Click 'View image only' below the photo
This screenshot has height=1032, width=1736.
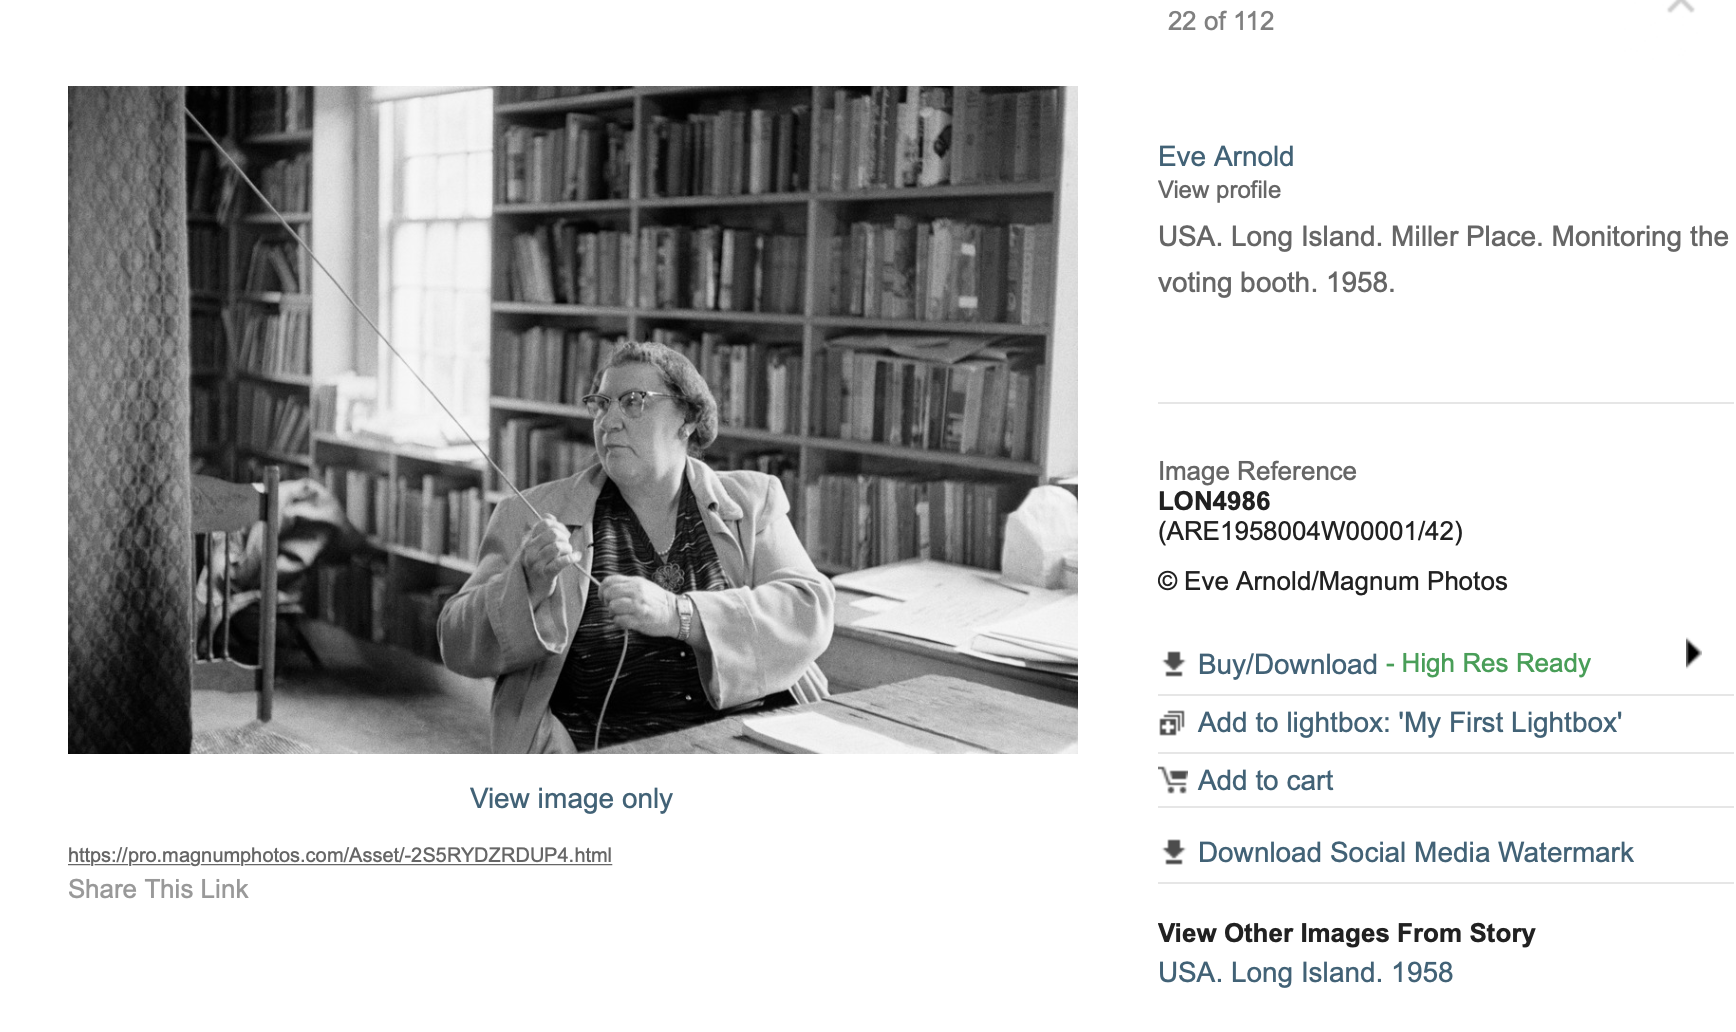point(571,799)
